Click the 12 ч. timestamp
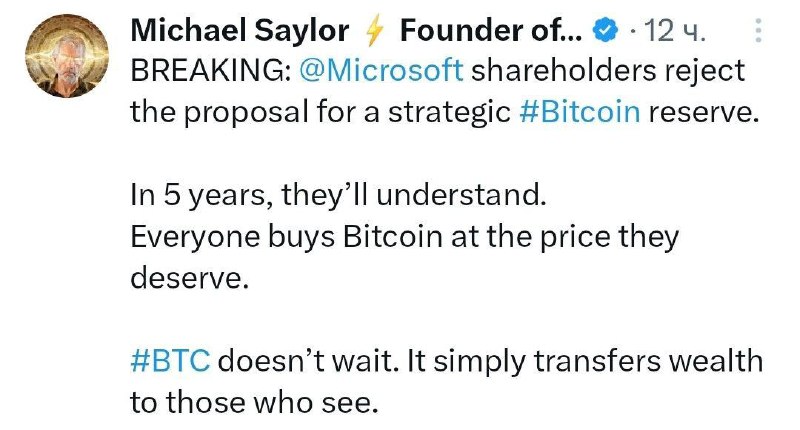The image size is (800, 430). click(674, 31)
